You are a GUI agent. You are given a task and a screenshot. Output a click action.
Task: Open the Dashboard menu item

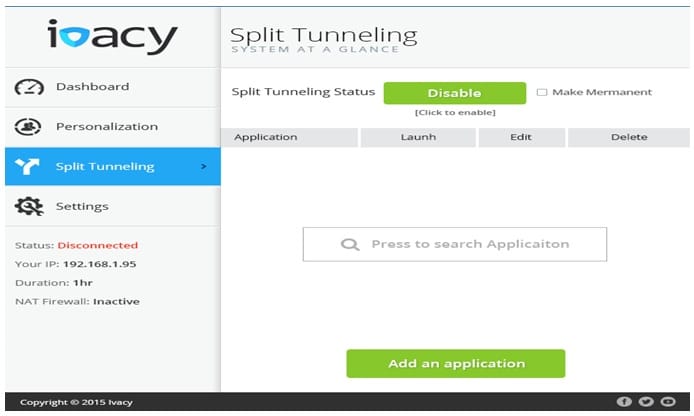tap(113, 87)
